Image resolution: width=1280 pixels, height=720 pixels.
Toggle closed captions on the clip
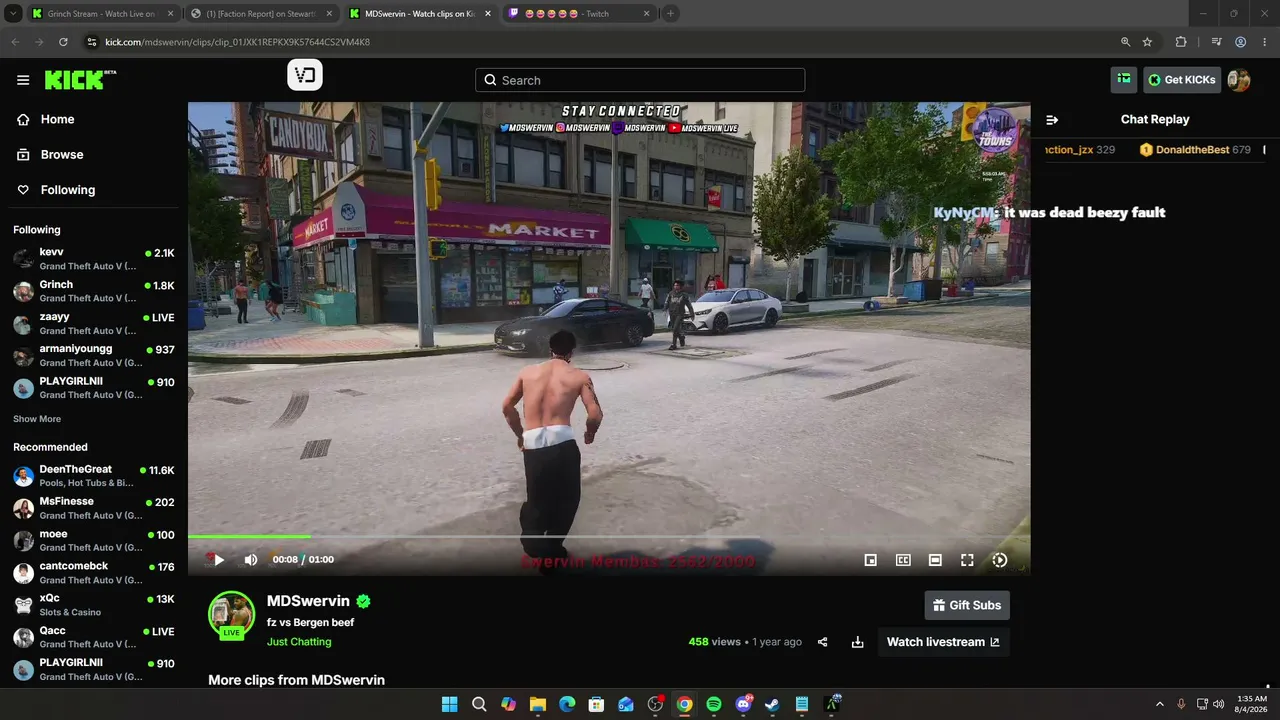903,560
